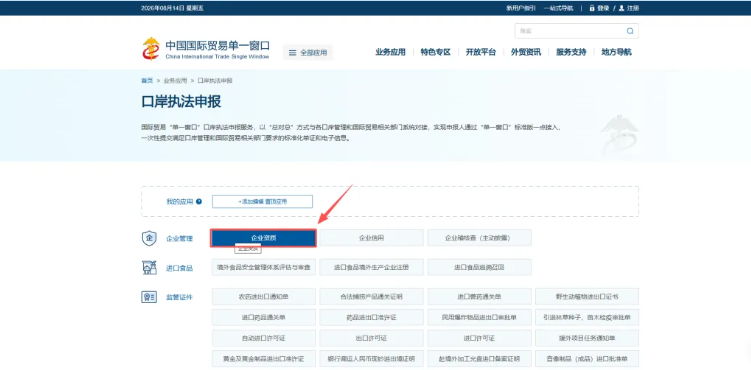Click the 监管证件 category label
The image size is (751, 370).
click(x=179, y=297)
